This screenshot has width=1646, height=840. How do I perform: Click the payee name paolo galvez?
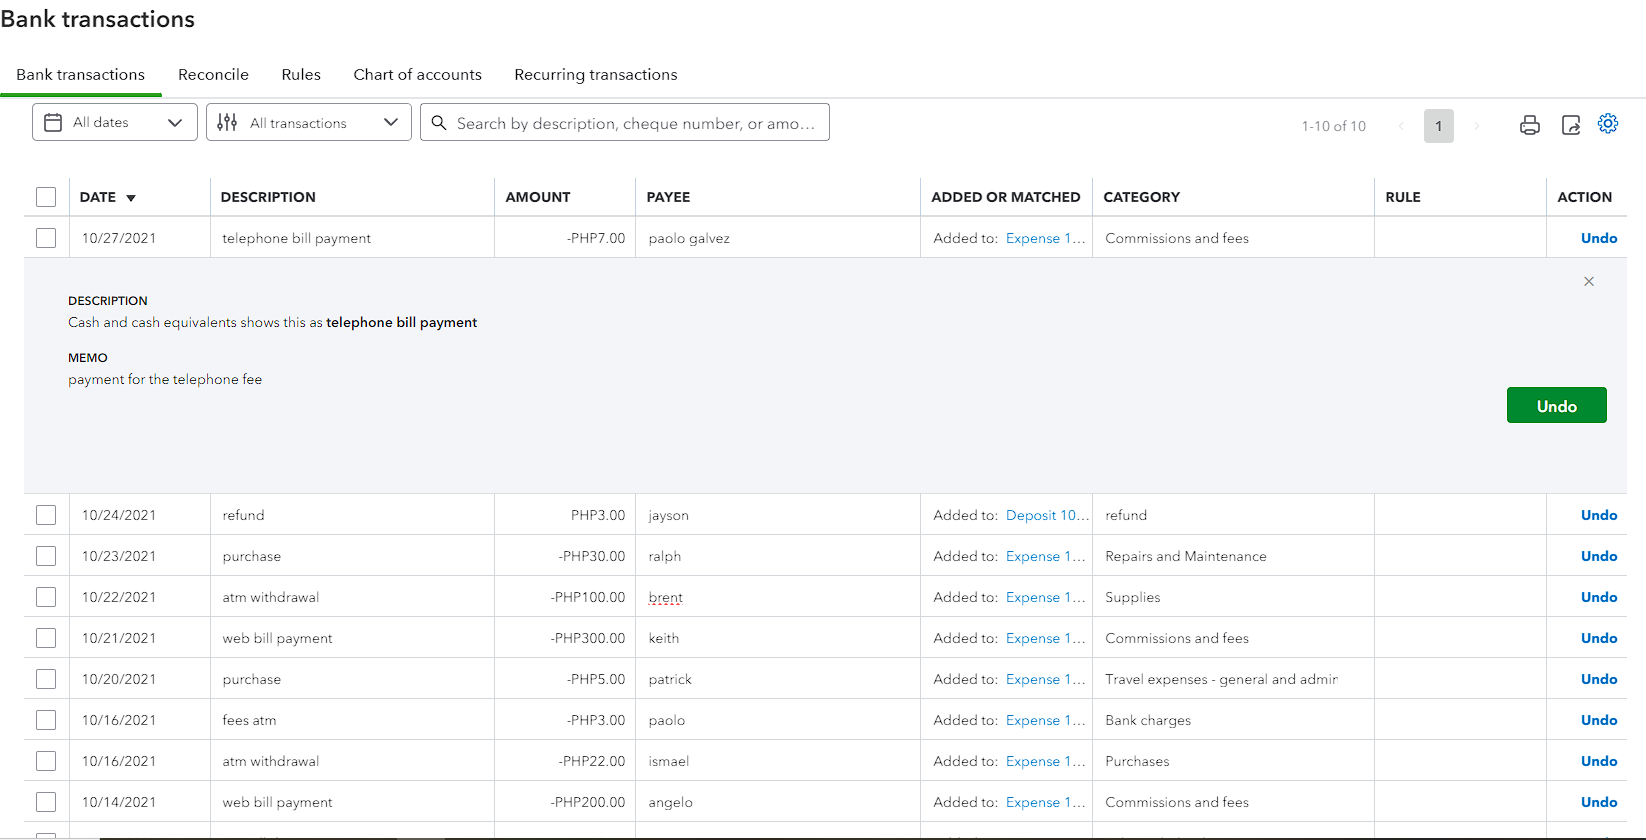point(689,238)
